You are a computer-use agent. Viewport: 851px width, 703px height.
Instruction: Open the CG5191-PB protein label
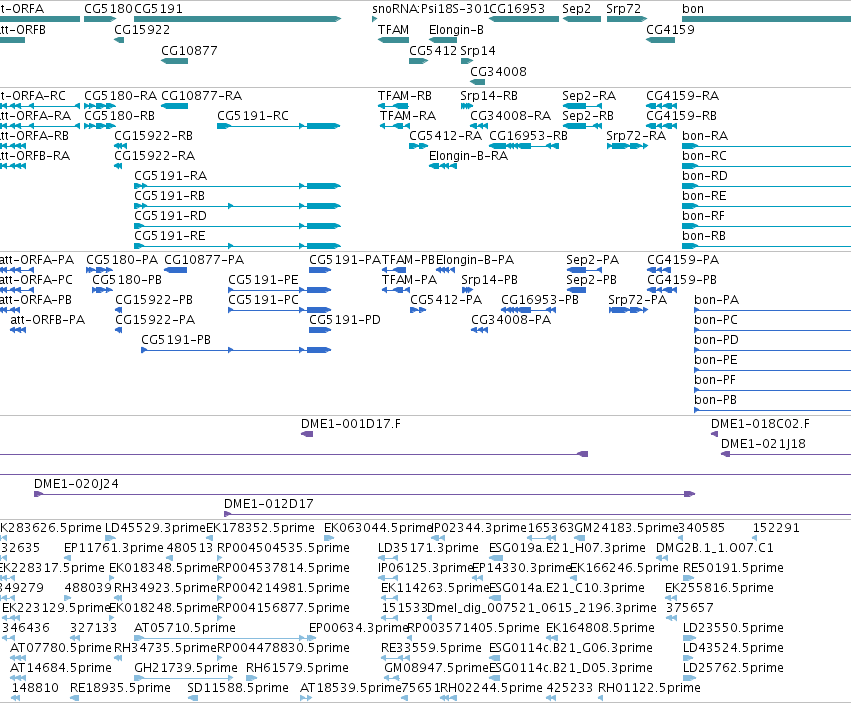pyautogui.click(x=176, y=340)
